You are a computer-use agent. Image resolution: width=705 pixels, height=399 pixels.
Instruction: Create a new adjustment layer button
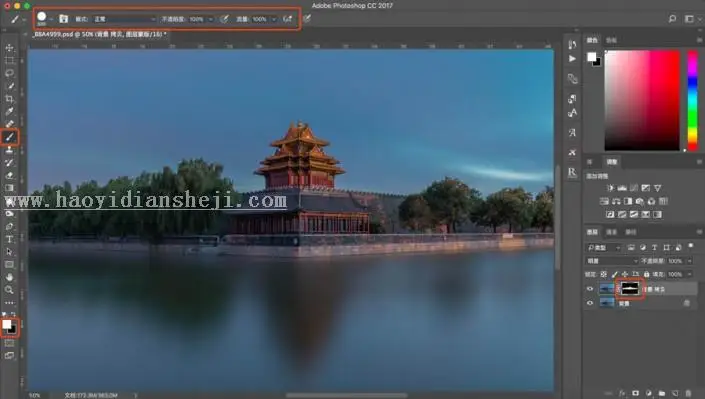coord(649,393)
